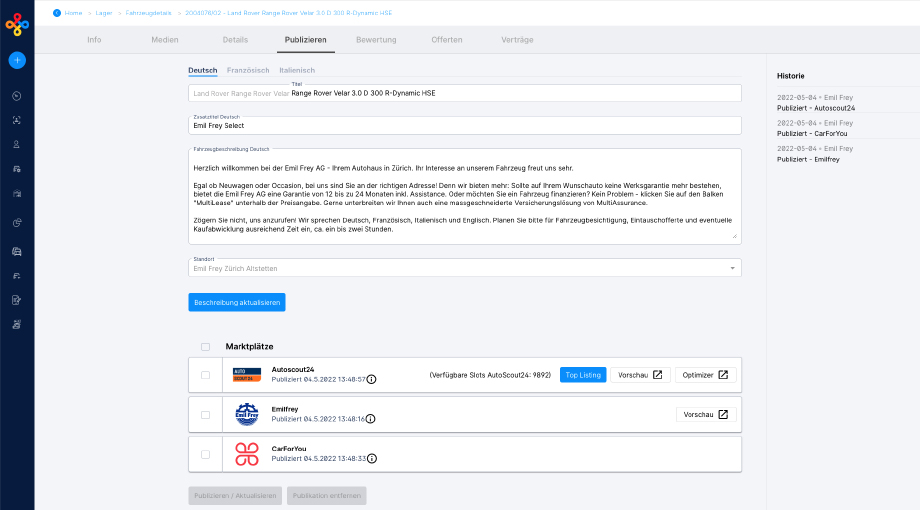Click the Autoscout24 marketplace logo
The image size is (920, 510).
247,374
